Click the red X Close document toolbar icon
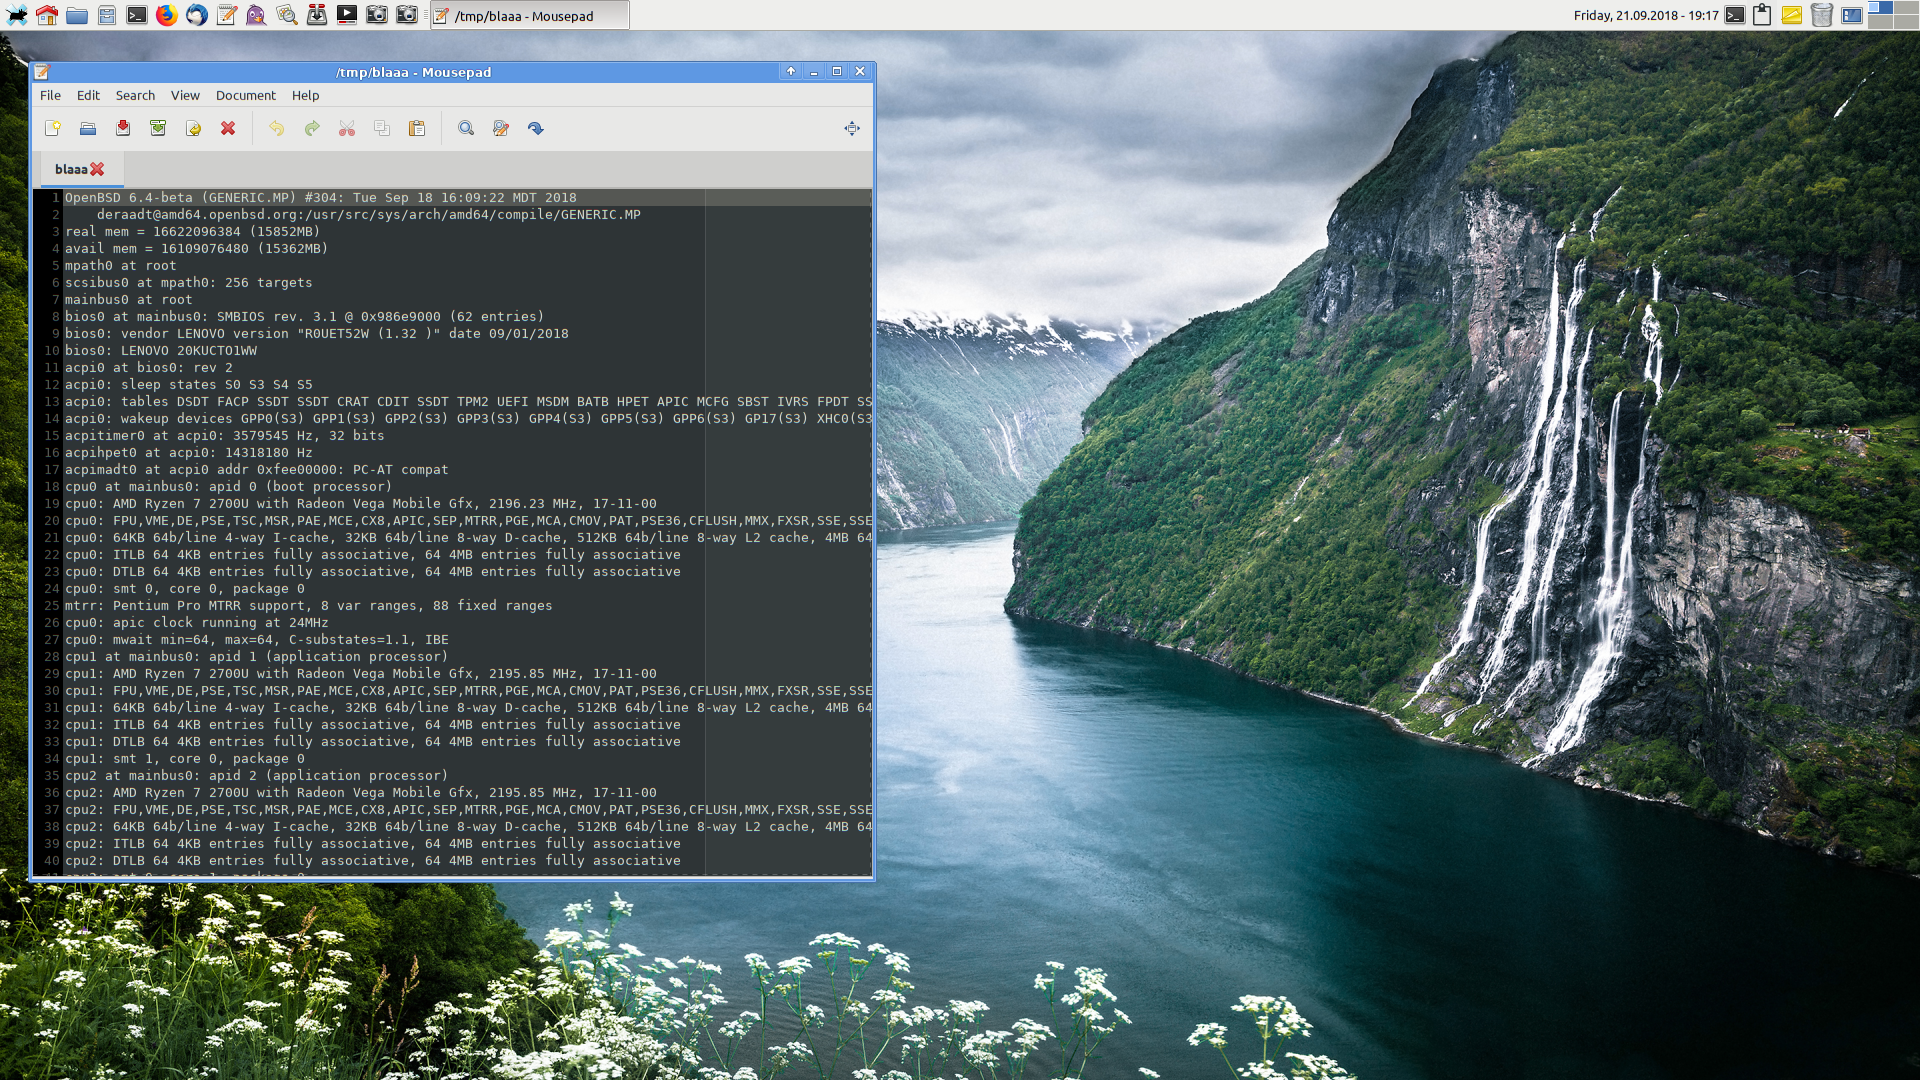This screenshot has width=1920, height=1080. [x=228, y=128]
